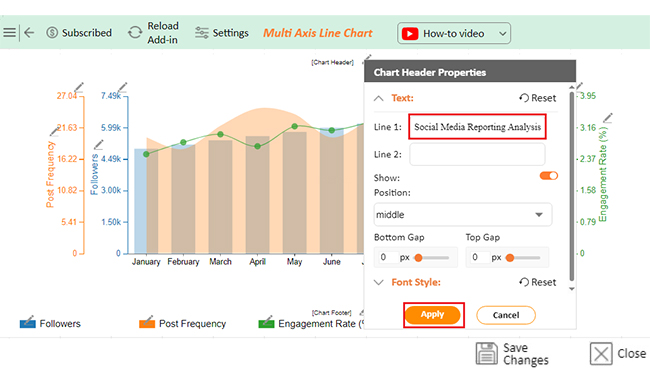650x385 pixels.
Task: Click the scrollbar down arrow in panel
Action: (572, 289)
